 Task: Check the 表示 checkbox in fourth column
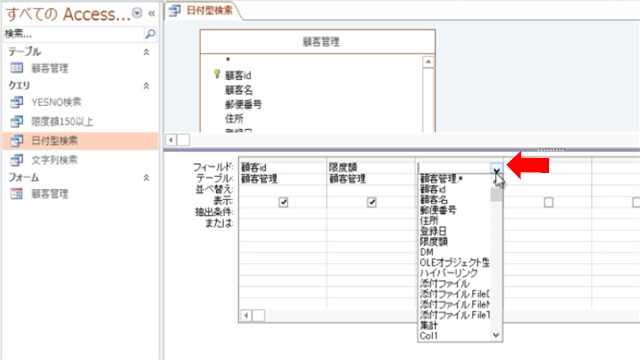point(549,202)
